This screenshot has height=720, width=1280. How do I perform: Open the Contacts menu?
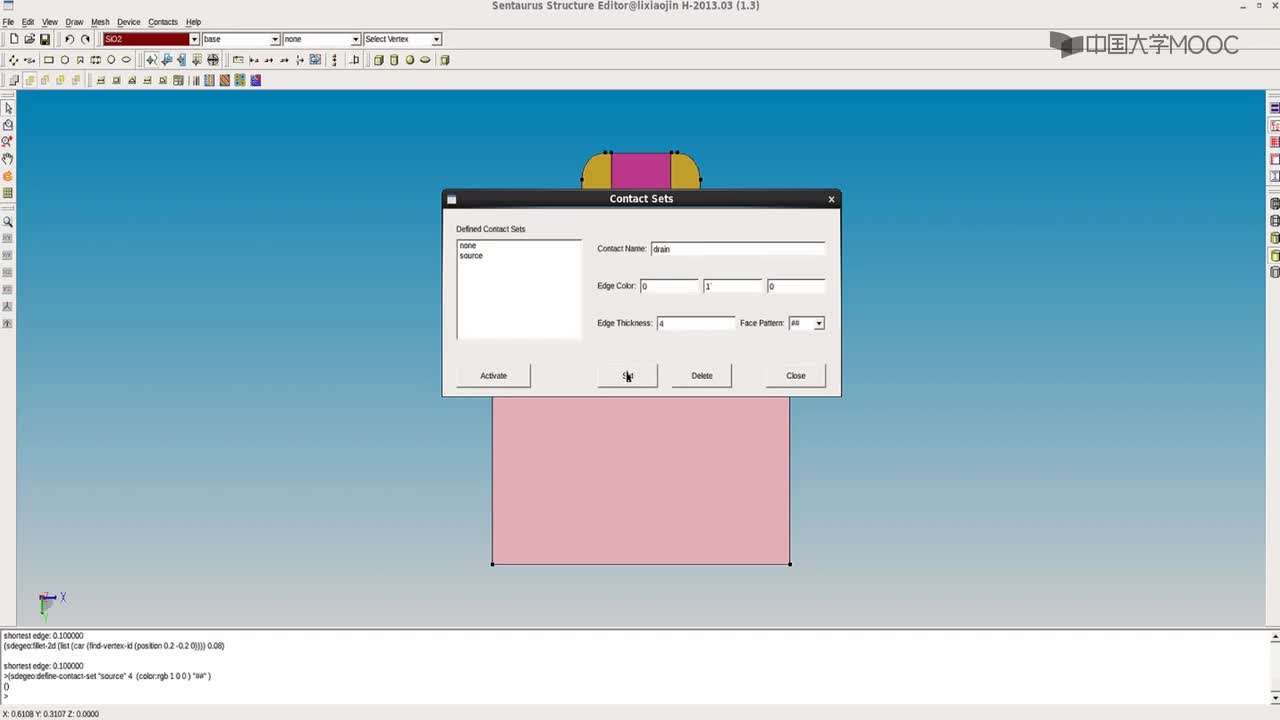[x=163, y=22]
